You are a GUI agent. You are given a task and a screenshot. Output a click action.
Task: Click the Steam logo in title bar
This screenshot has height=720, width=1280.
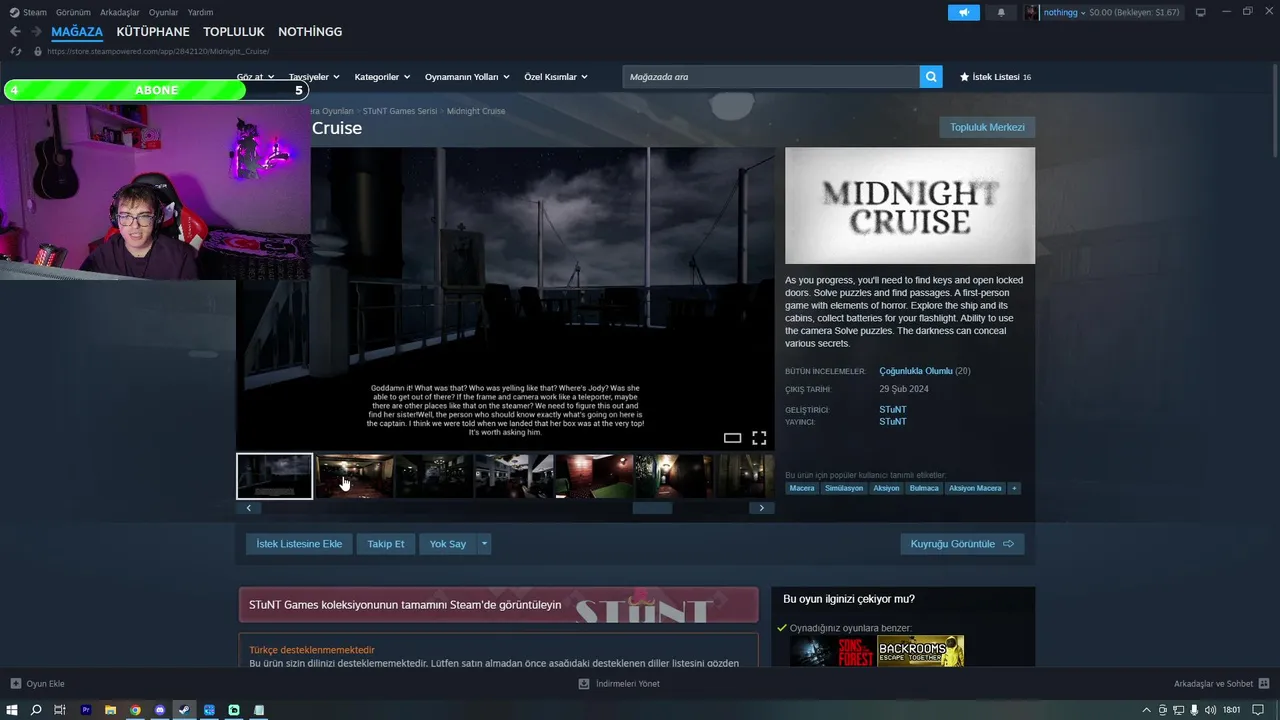(14, 12)
